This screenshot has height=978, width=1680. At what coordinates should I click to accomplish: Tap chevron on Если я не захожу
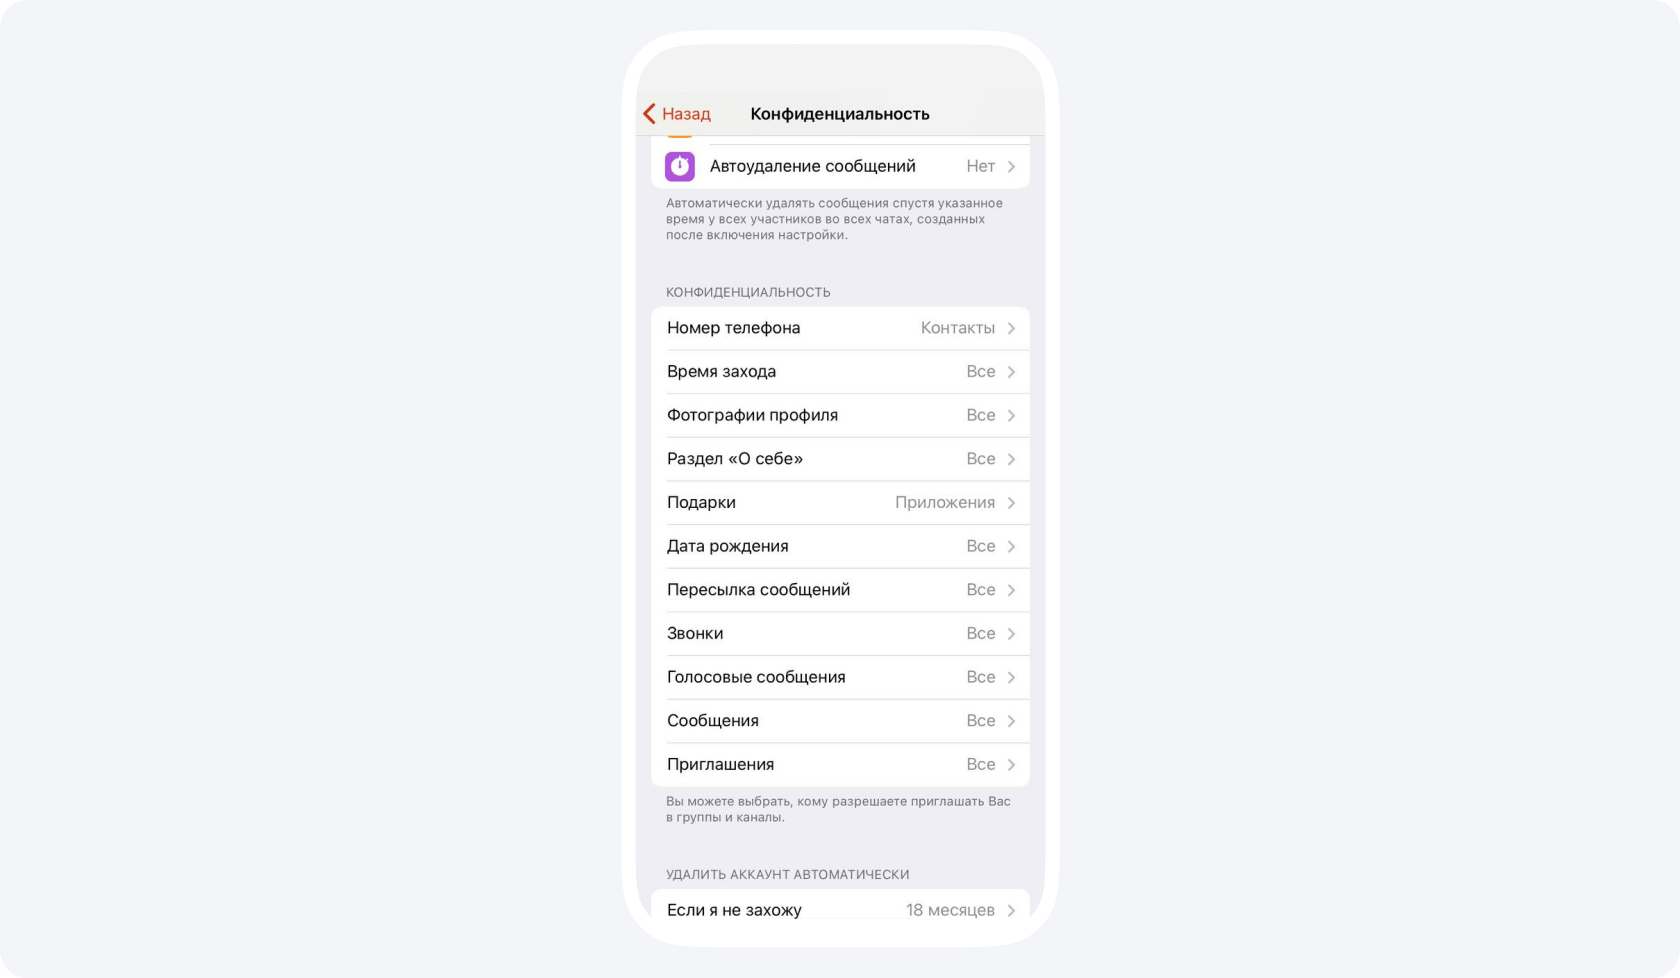point(1011,910)
